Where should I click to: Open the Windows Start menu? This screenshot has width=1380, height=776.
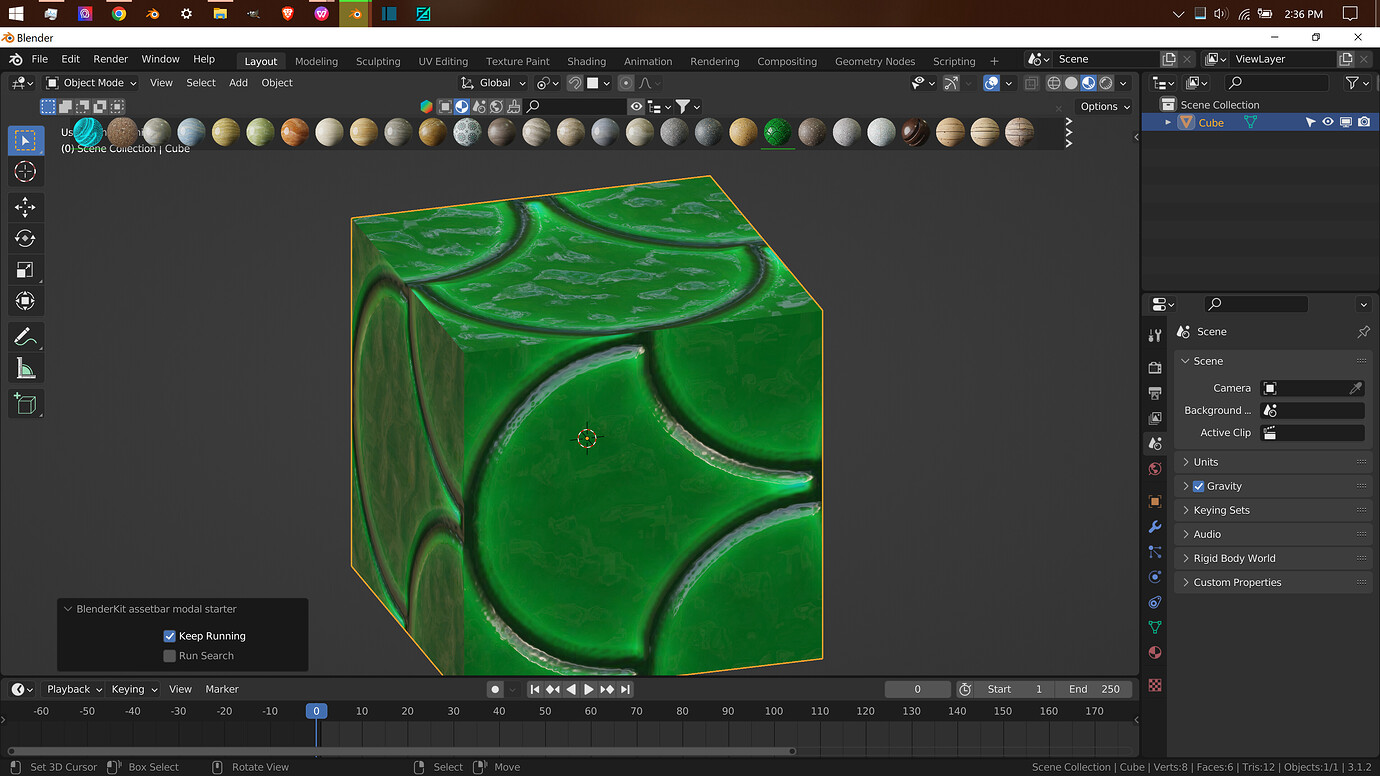16,14
